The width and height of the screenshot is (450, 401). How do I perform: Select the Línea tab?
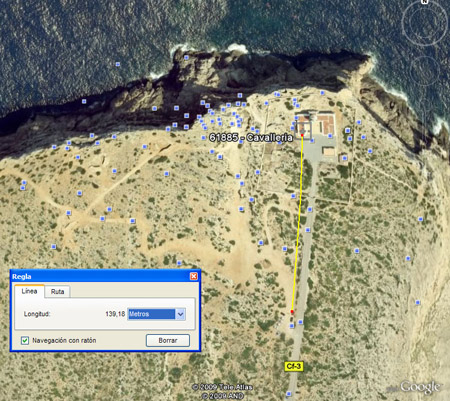tap(29, 291)
